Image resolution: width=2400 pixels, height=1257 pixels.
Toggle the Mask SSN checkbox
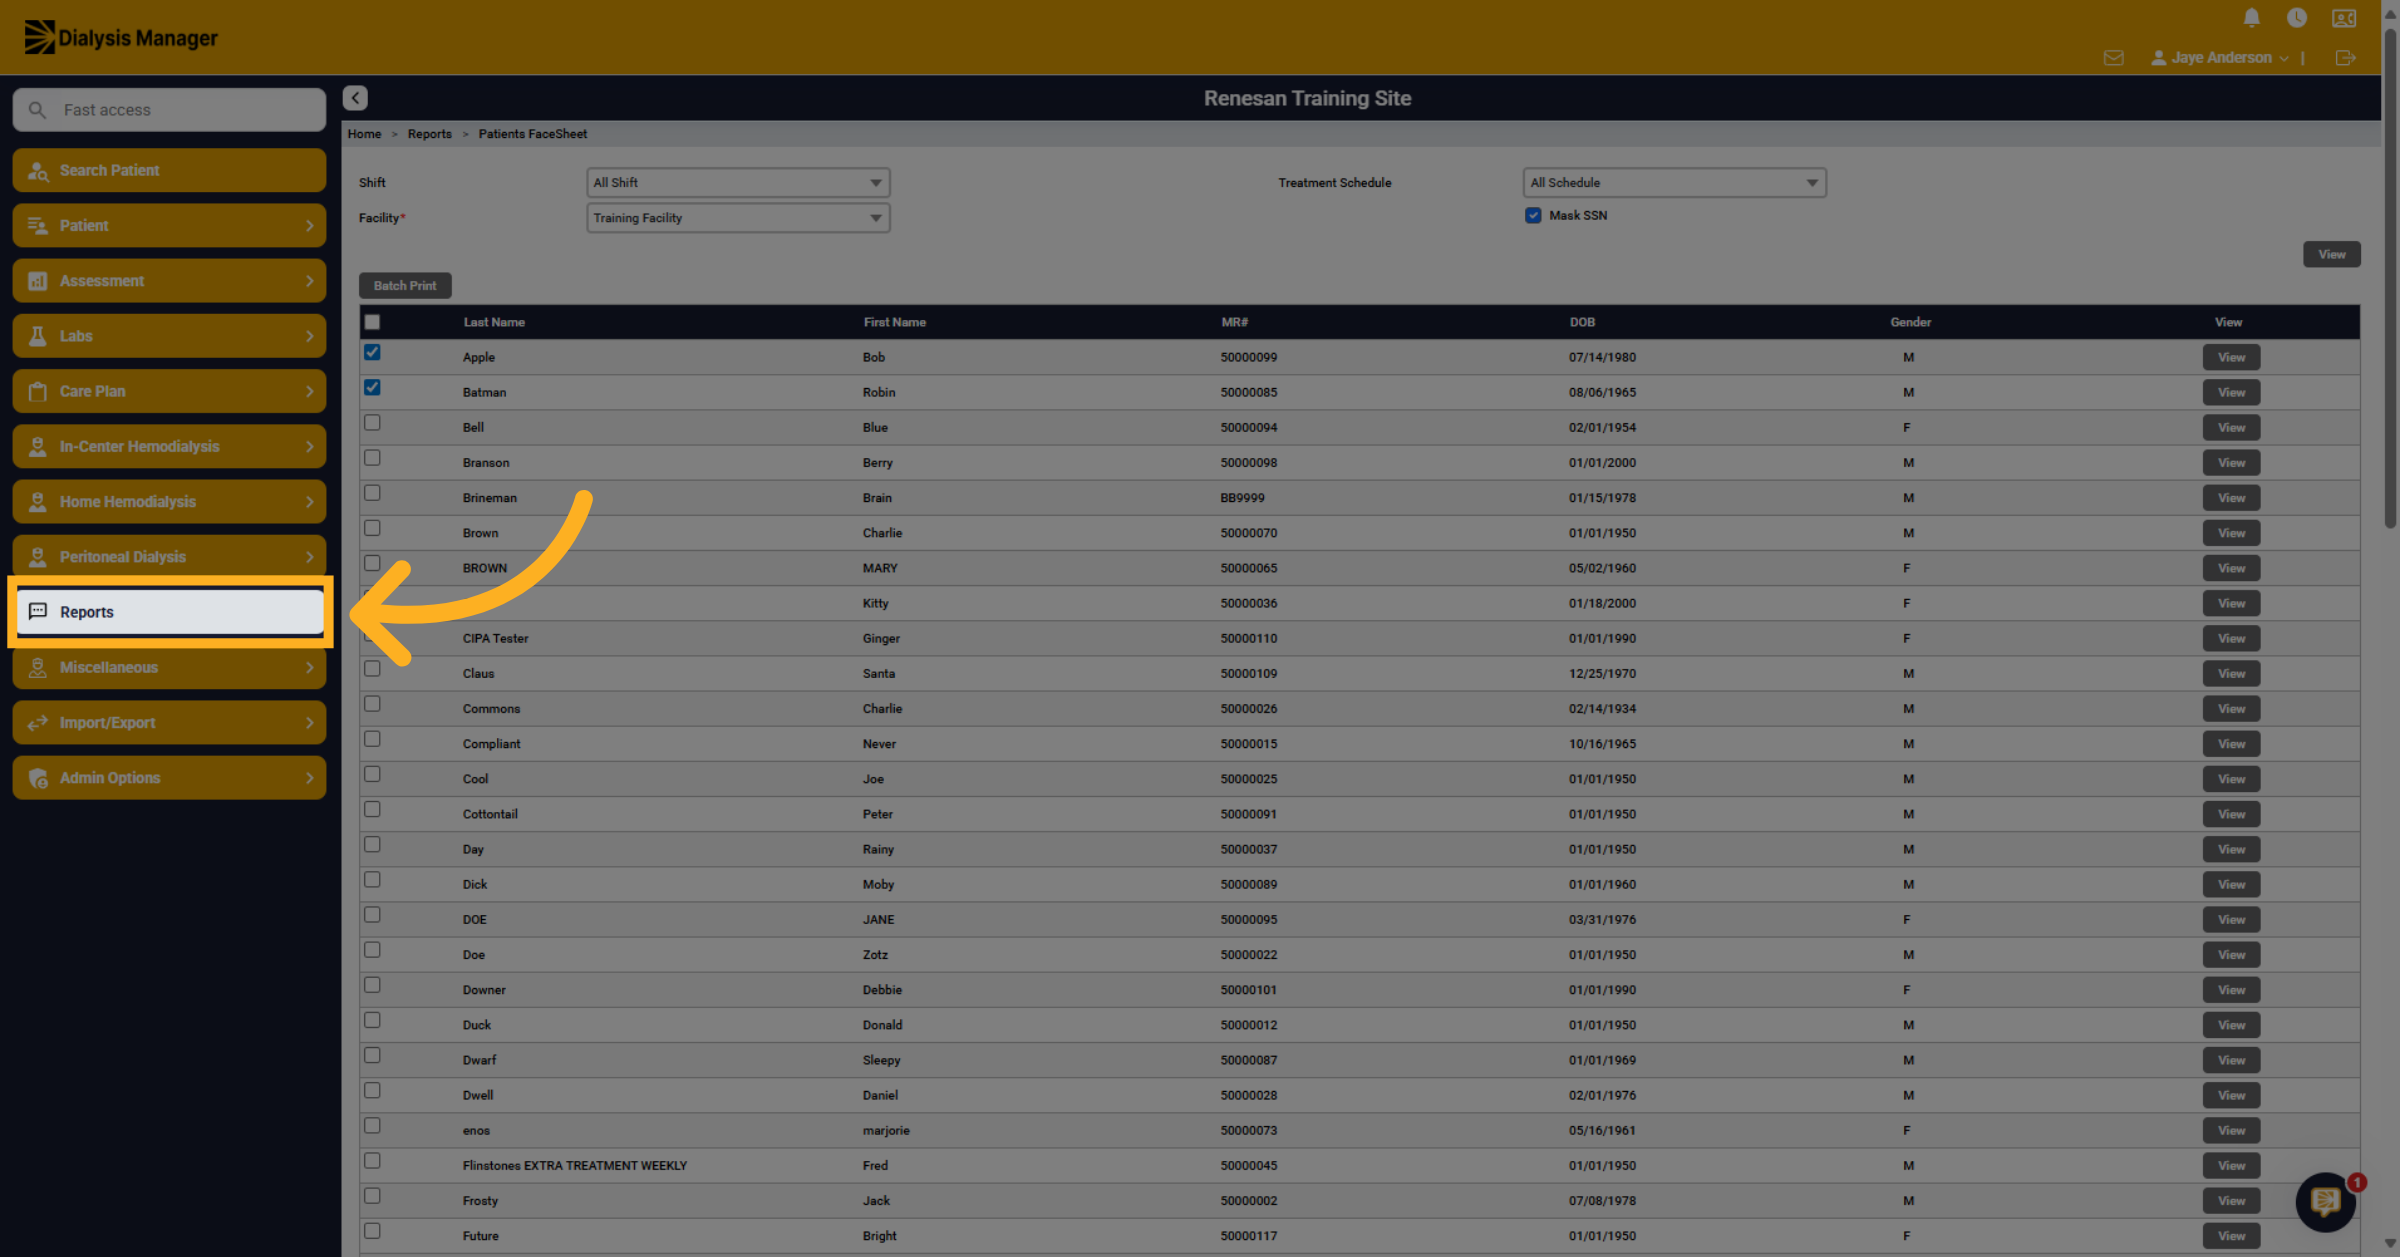pos(1533,215)
